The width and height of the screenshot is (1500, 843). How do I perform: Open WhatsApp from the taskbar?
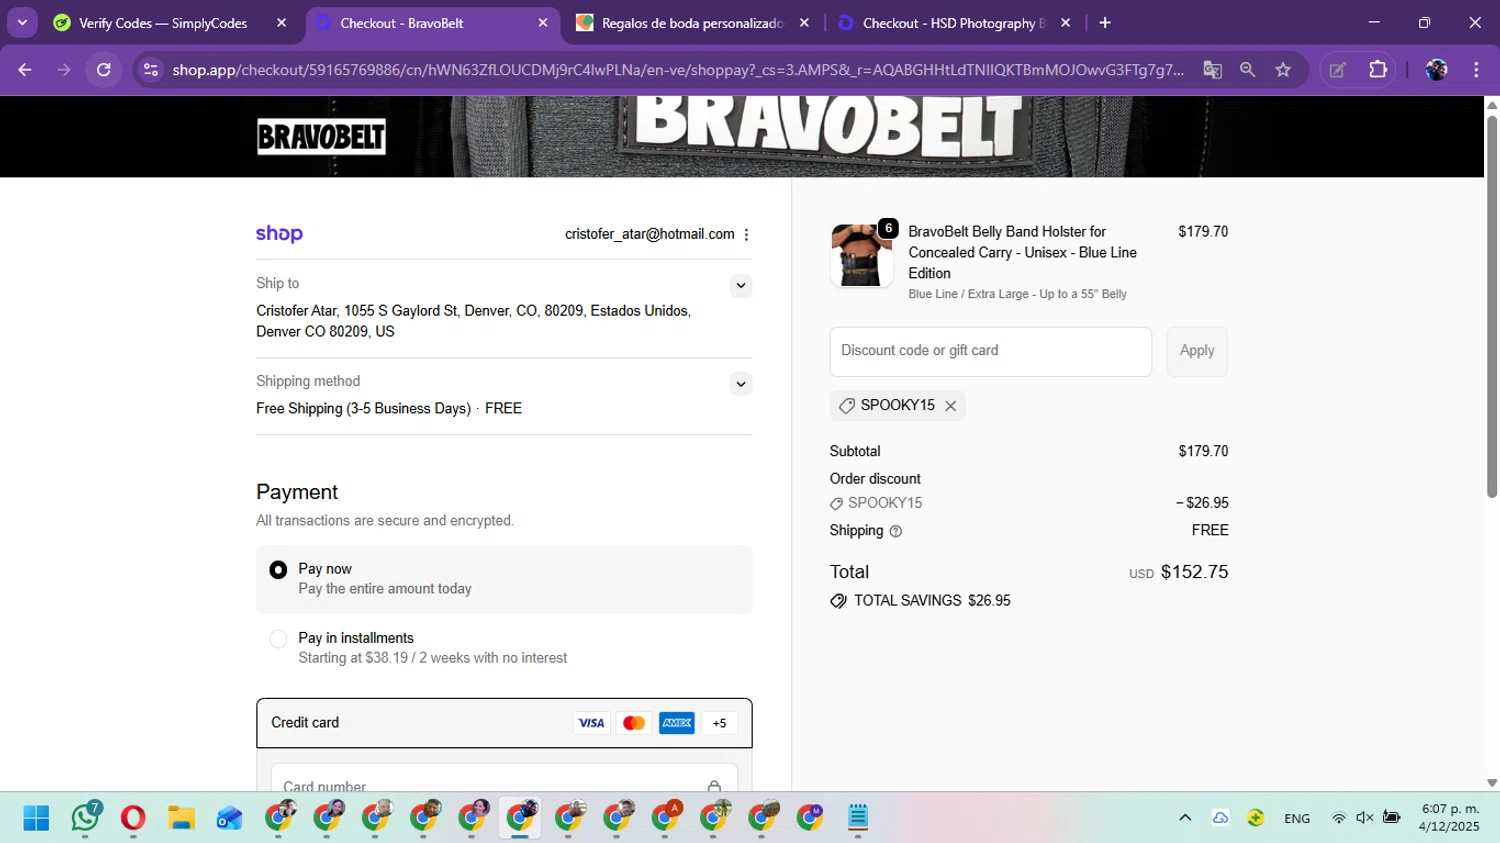(85, 818)
